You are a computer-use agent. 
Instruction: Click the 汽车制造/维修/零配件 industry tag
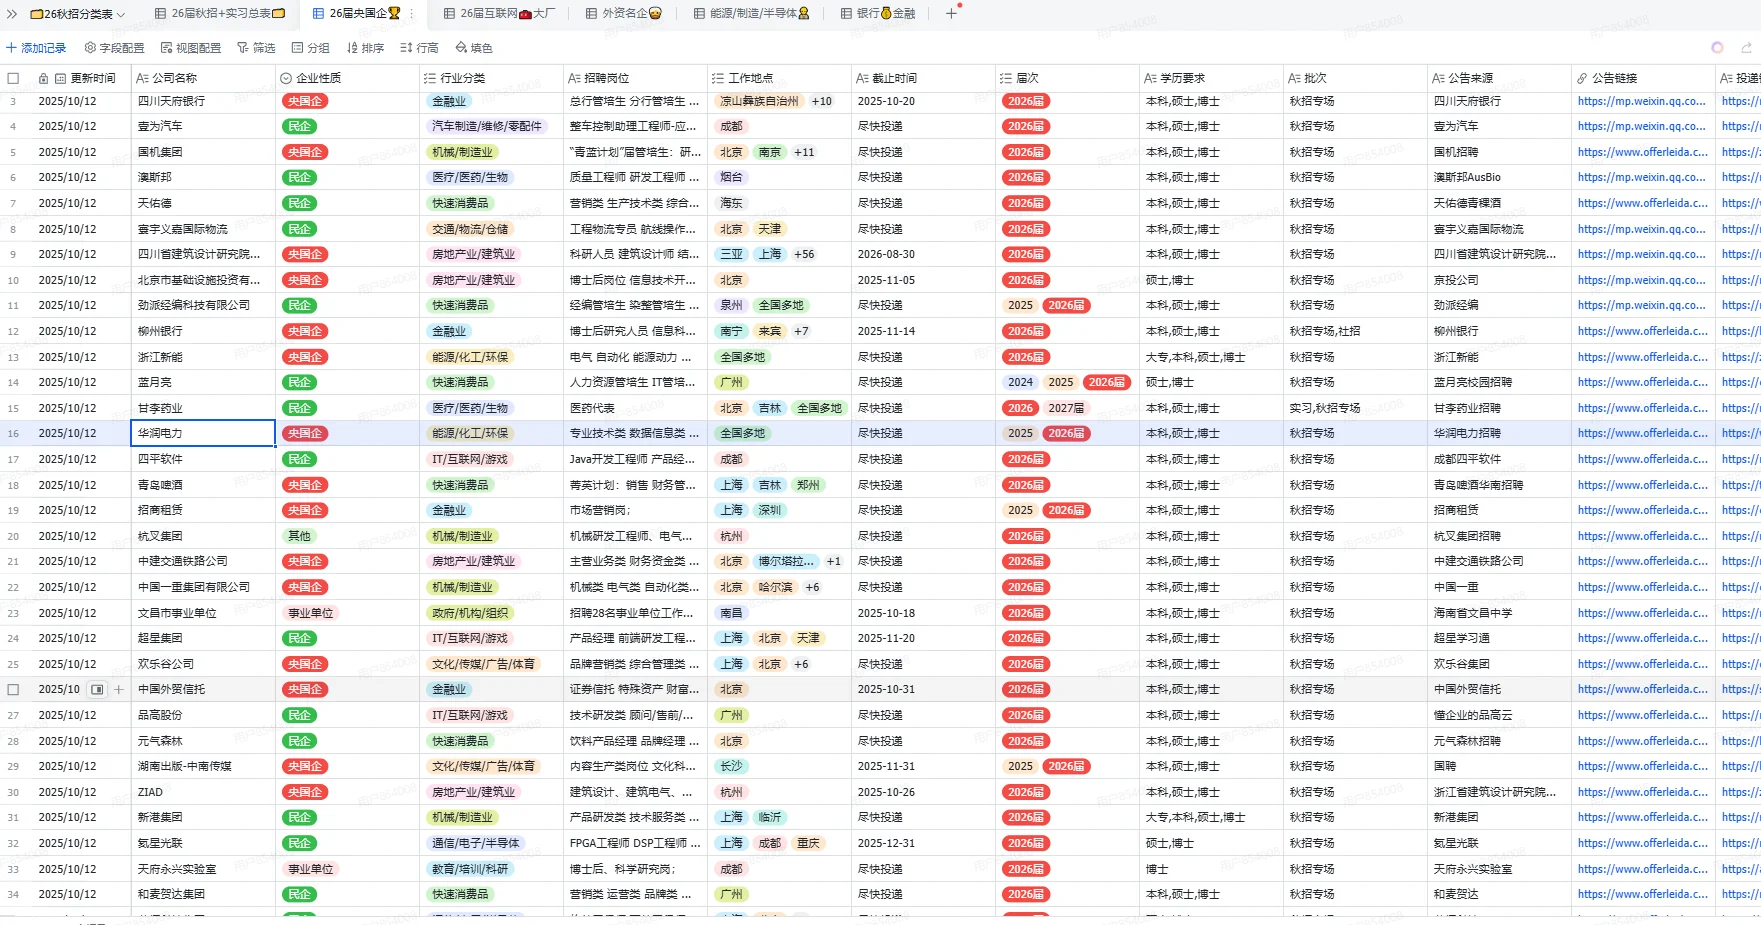[x=487, y=127]
